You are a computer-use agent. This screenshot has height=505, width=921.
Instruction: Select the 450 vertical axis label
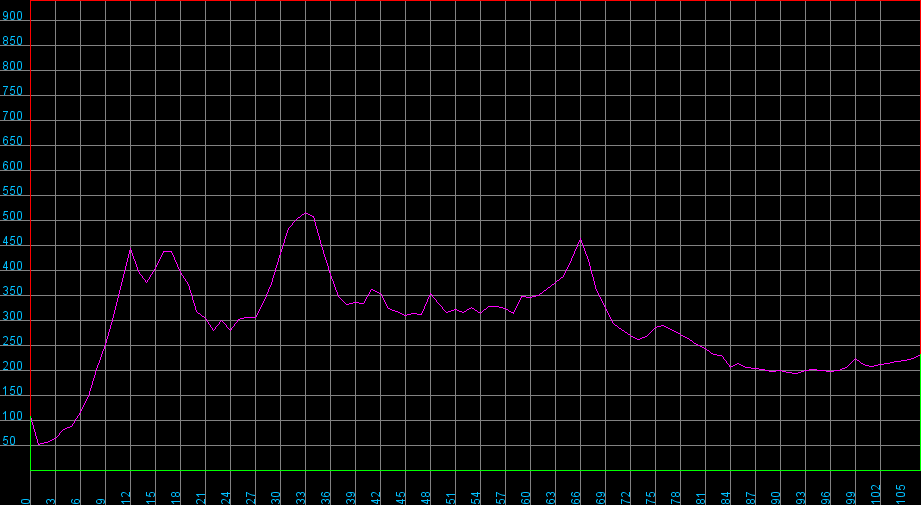click(x=12, y=241)
